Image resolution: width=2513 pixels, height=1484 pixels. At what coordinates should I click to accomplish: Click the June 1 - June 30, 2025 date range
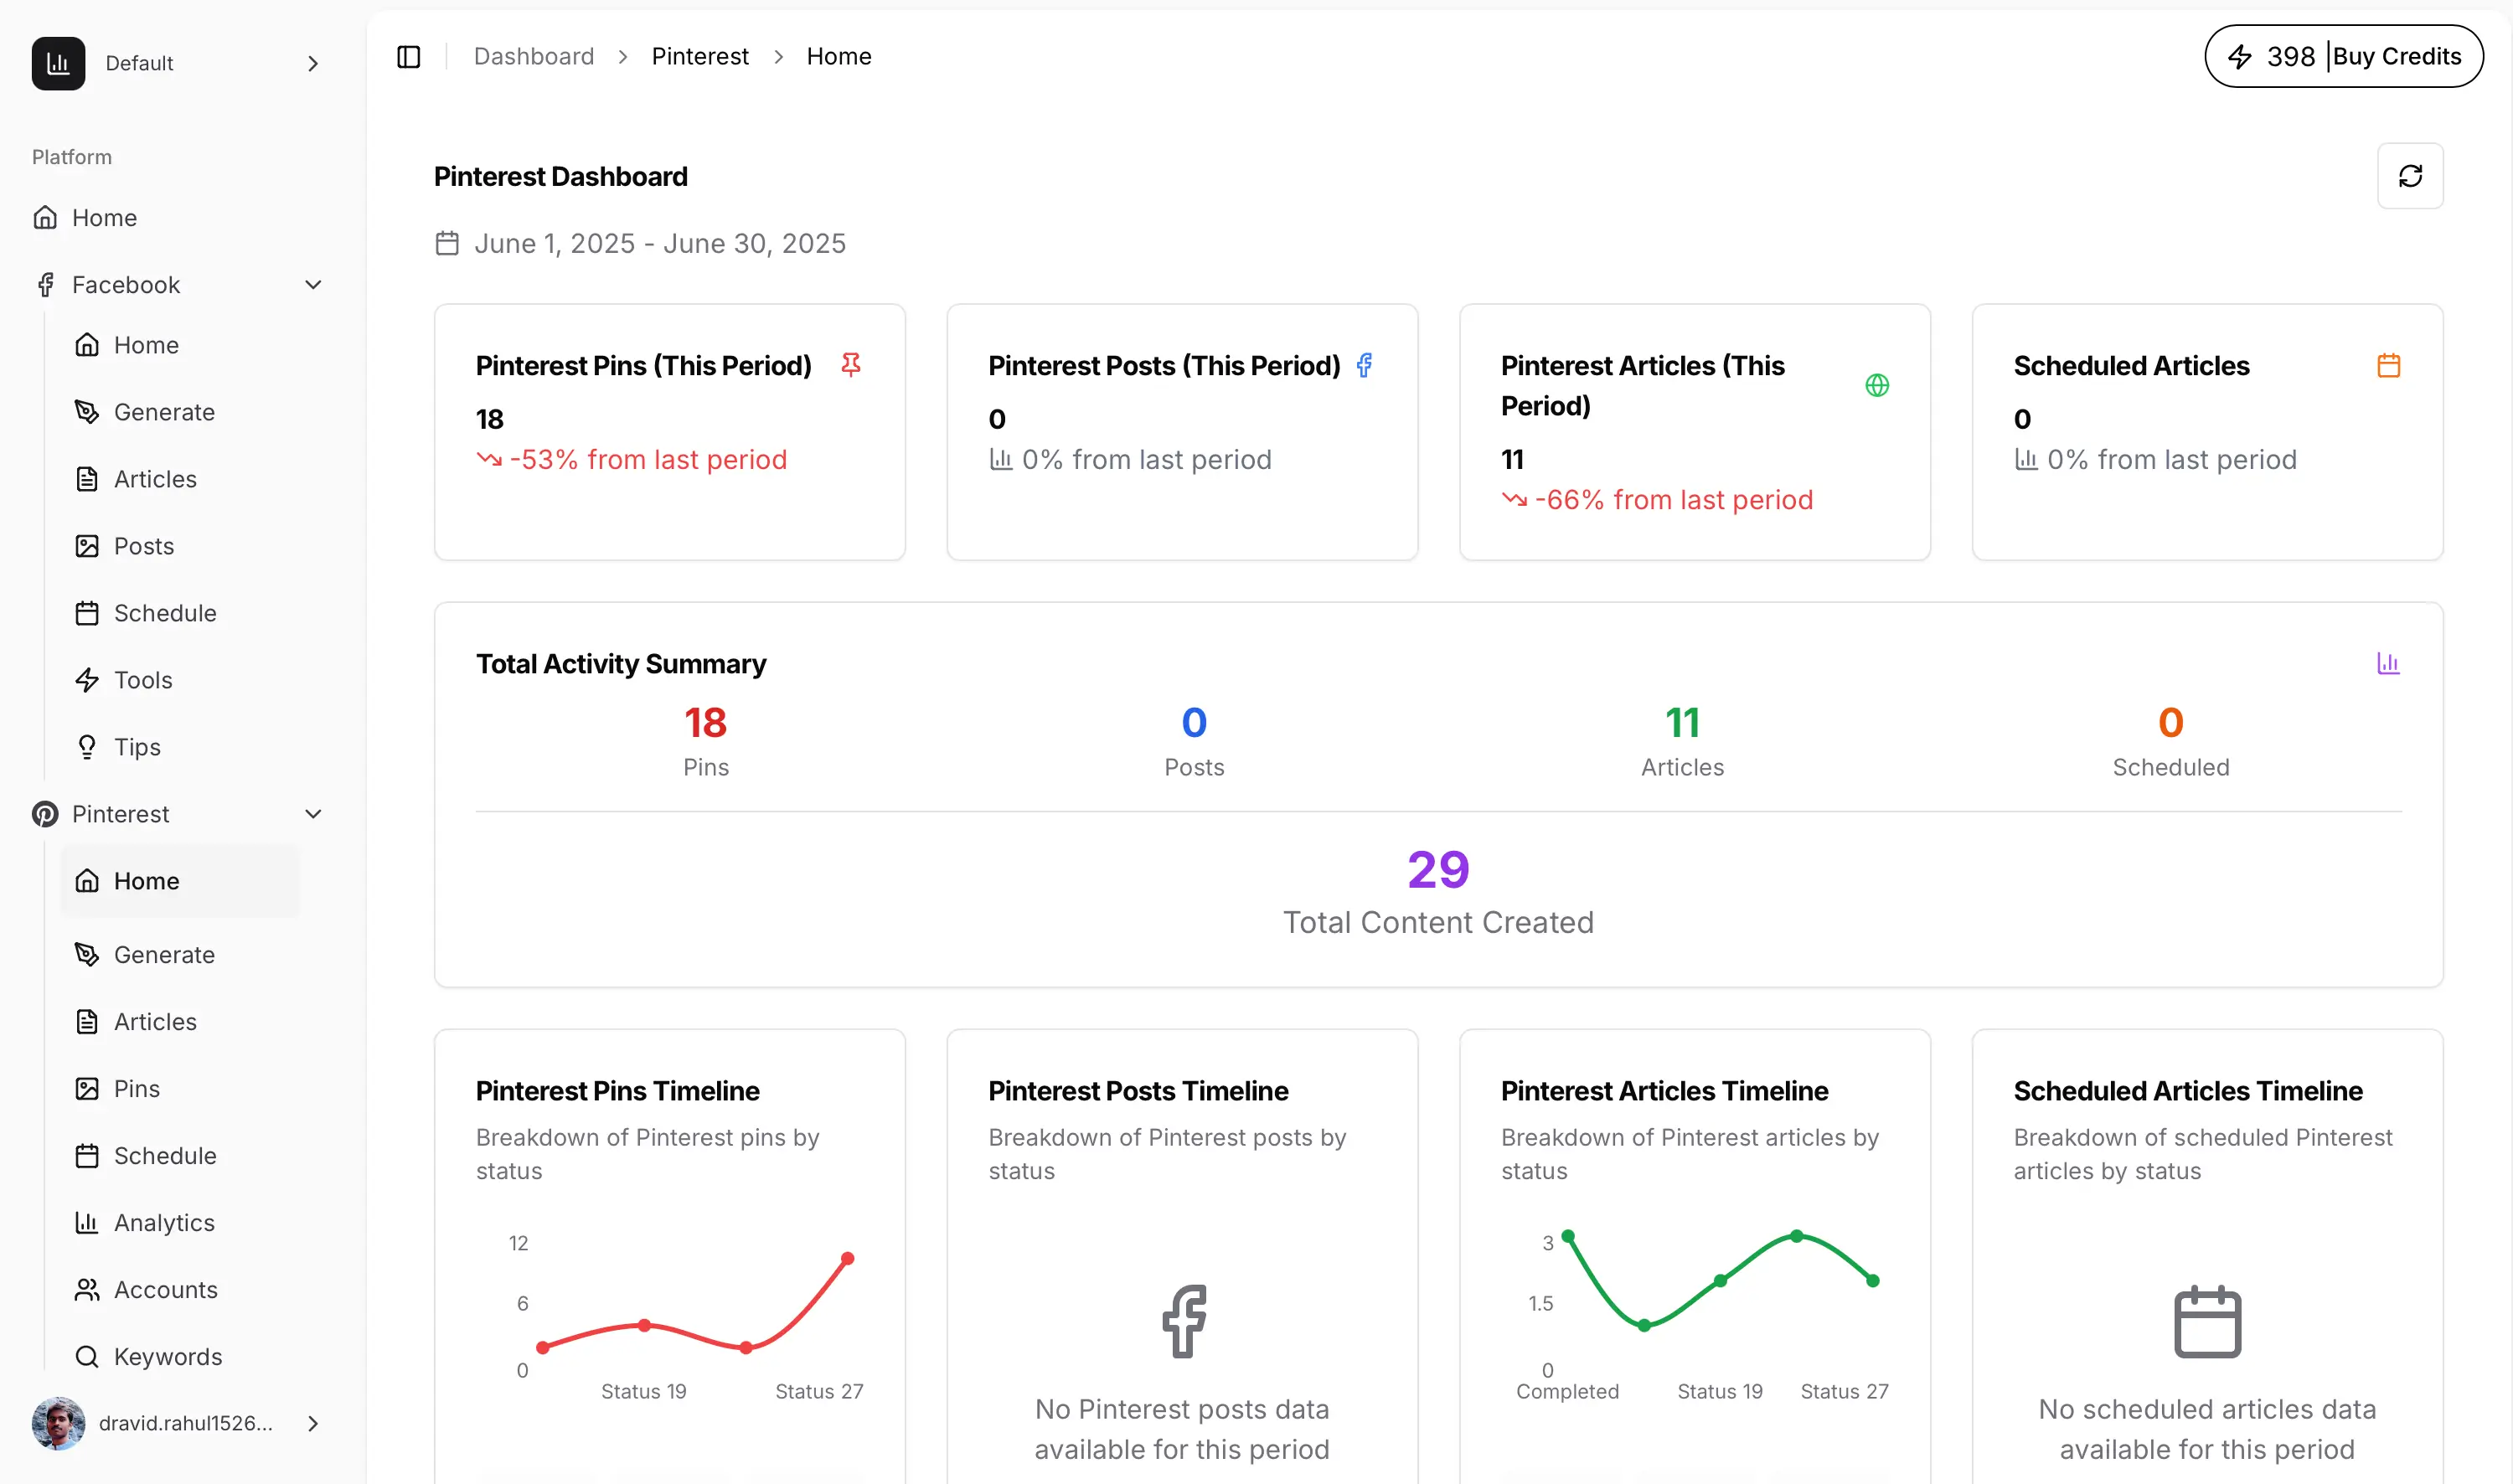tap(660, 243)
